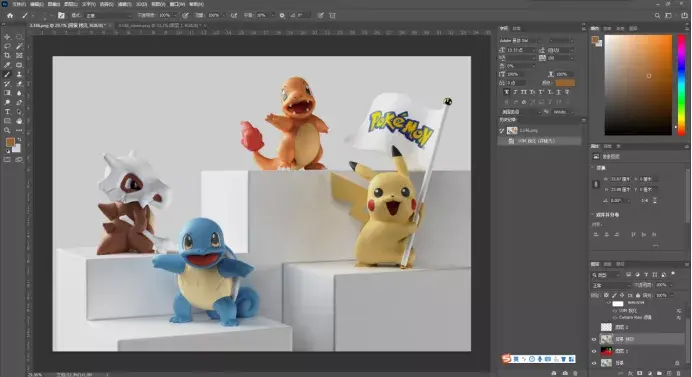Lock layer position in the Layers panel
This screenshot has height=377, width=692.
pyautogui.click(x=622, y=295)
